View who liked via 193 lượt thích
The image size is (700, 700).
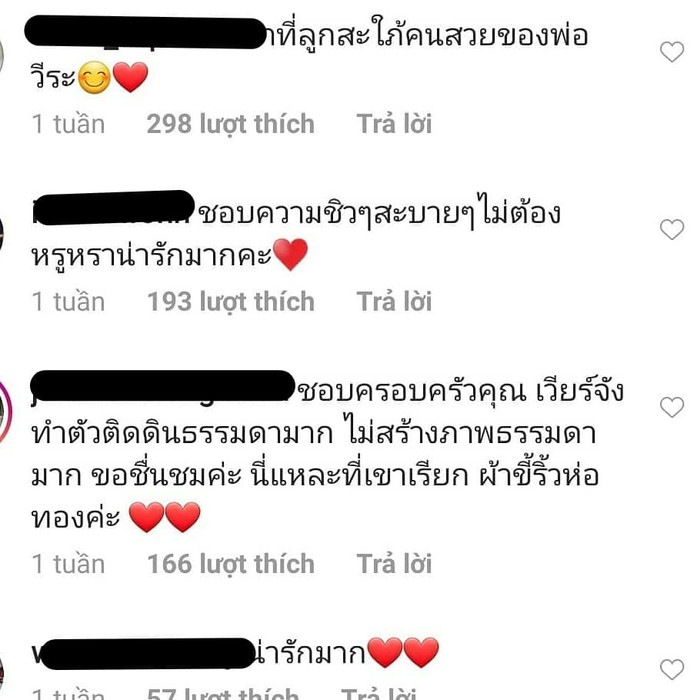(x=231, y=302)
